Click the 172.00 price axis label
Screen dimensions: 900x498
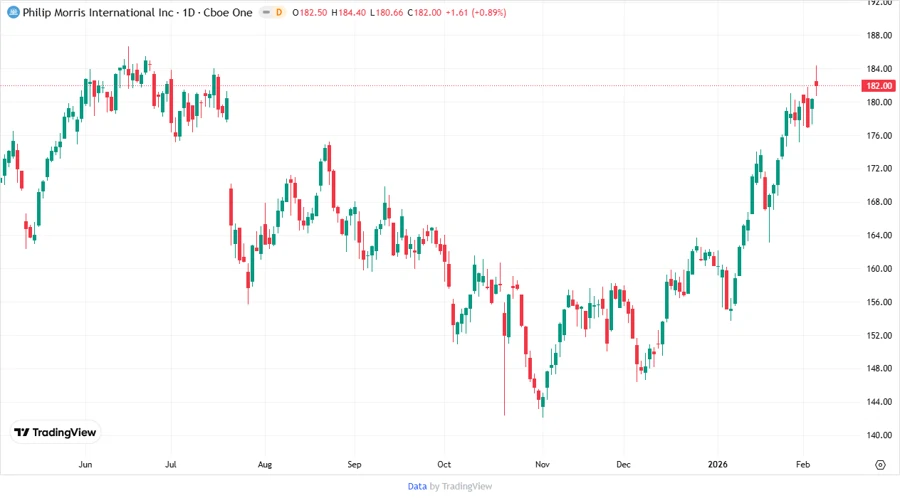tap(879, 169)
